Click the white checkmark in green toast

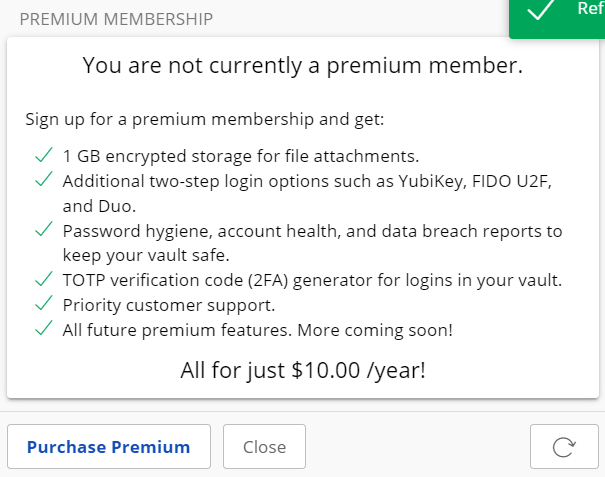(x=541, y=8)
